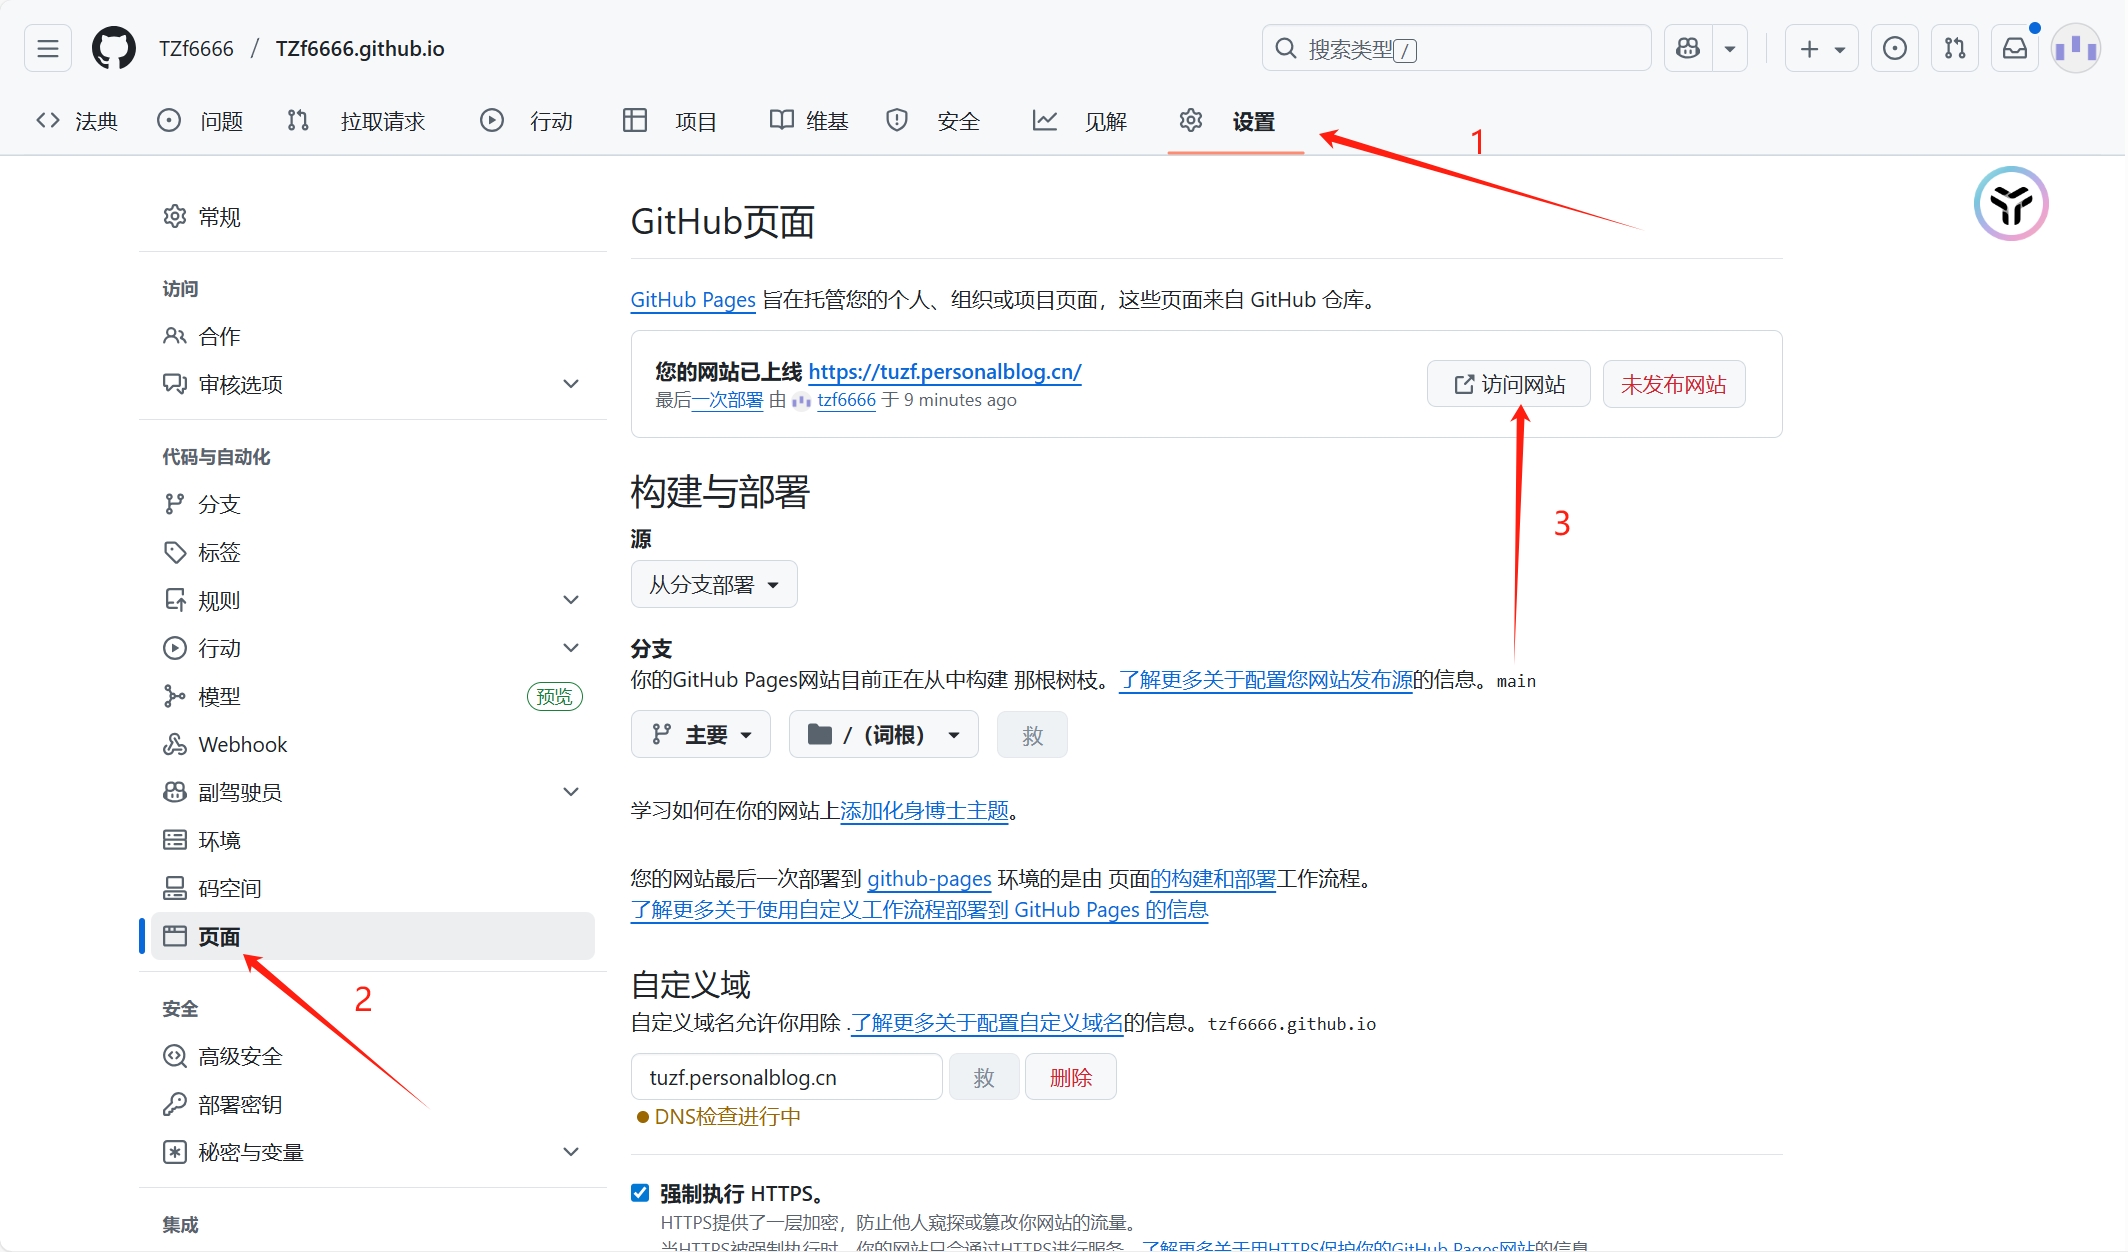Screen dimensions: 2128x1252
Task: Expand the 秘密与变量 sidebar section
Action: (571, 1152)
